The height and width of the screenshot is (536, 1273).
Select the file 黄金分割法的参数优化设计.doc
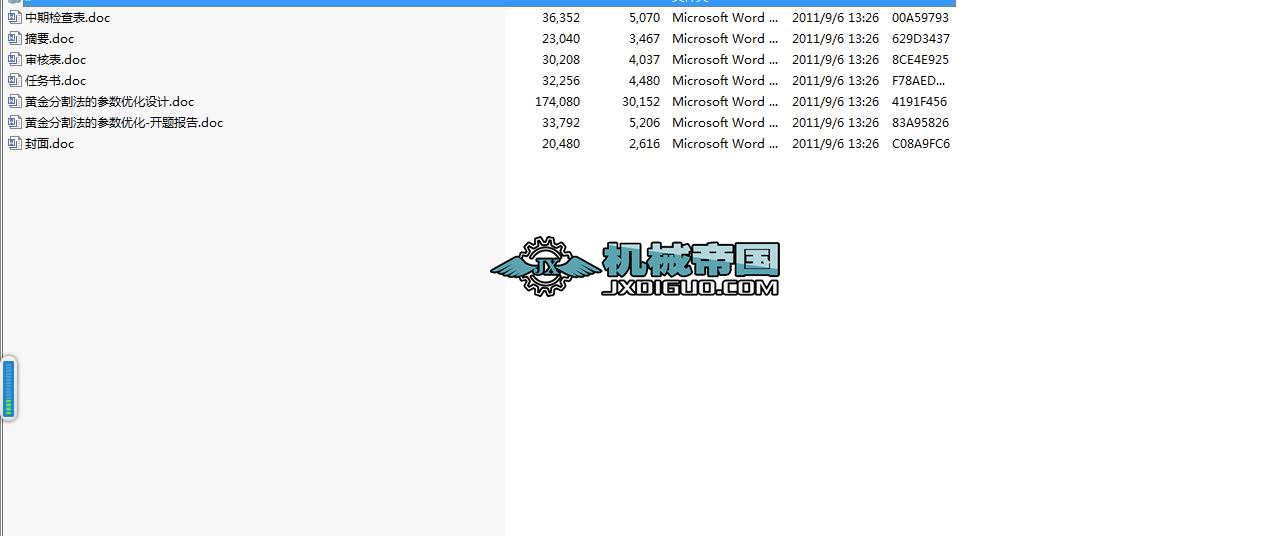(x=110, y=102)
